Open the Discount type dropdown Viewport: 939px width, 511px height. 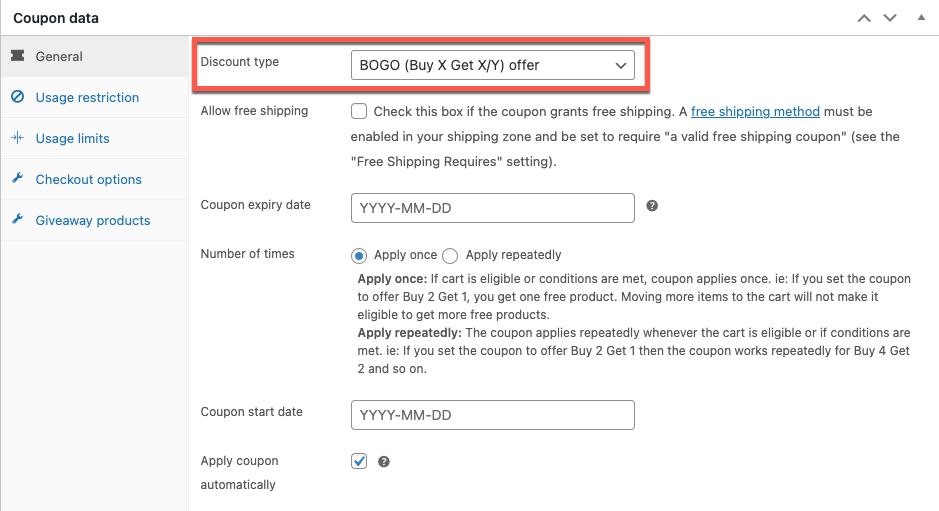[492, 65]
